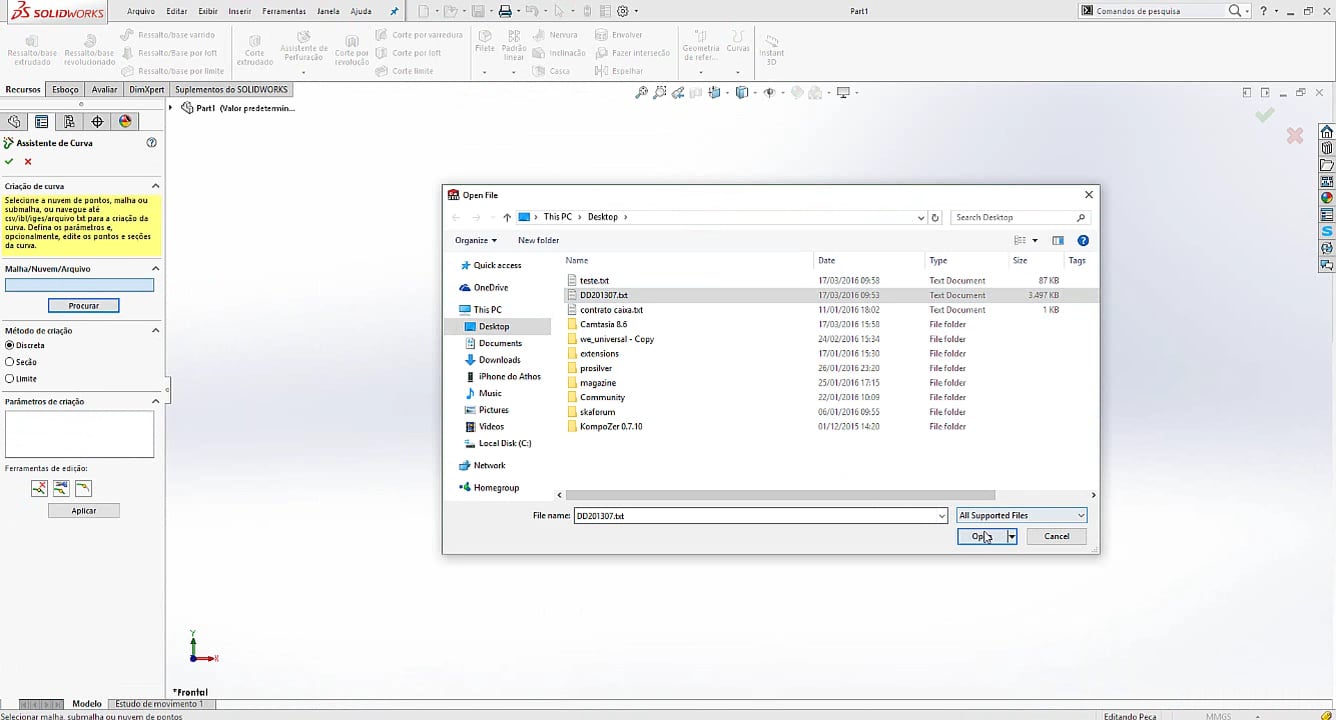The height and width of the screenshot is (720, 1336).
Task: Open help for Assistente de Curva
Action: [x=152, y=143]
